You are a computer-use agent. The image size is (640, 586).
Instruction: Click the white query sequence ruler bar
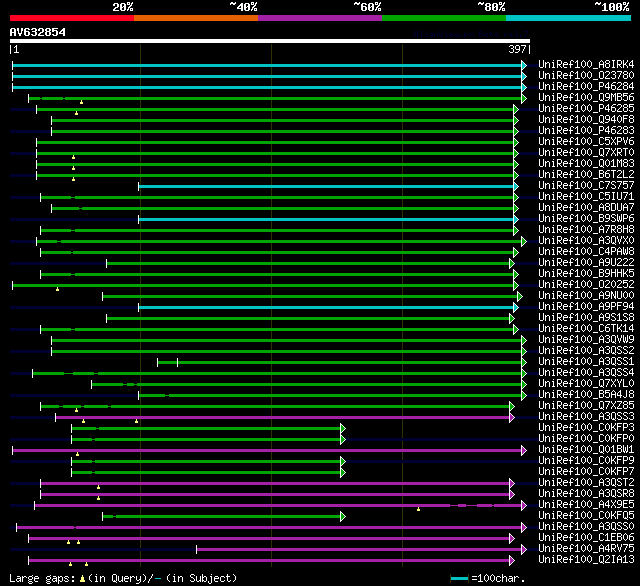click(269, 41)
